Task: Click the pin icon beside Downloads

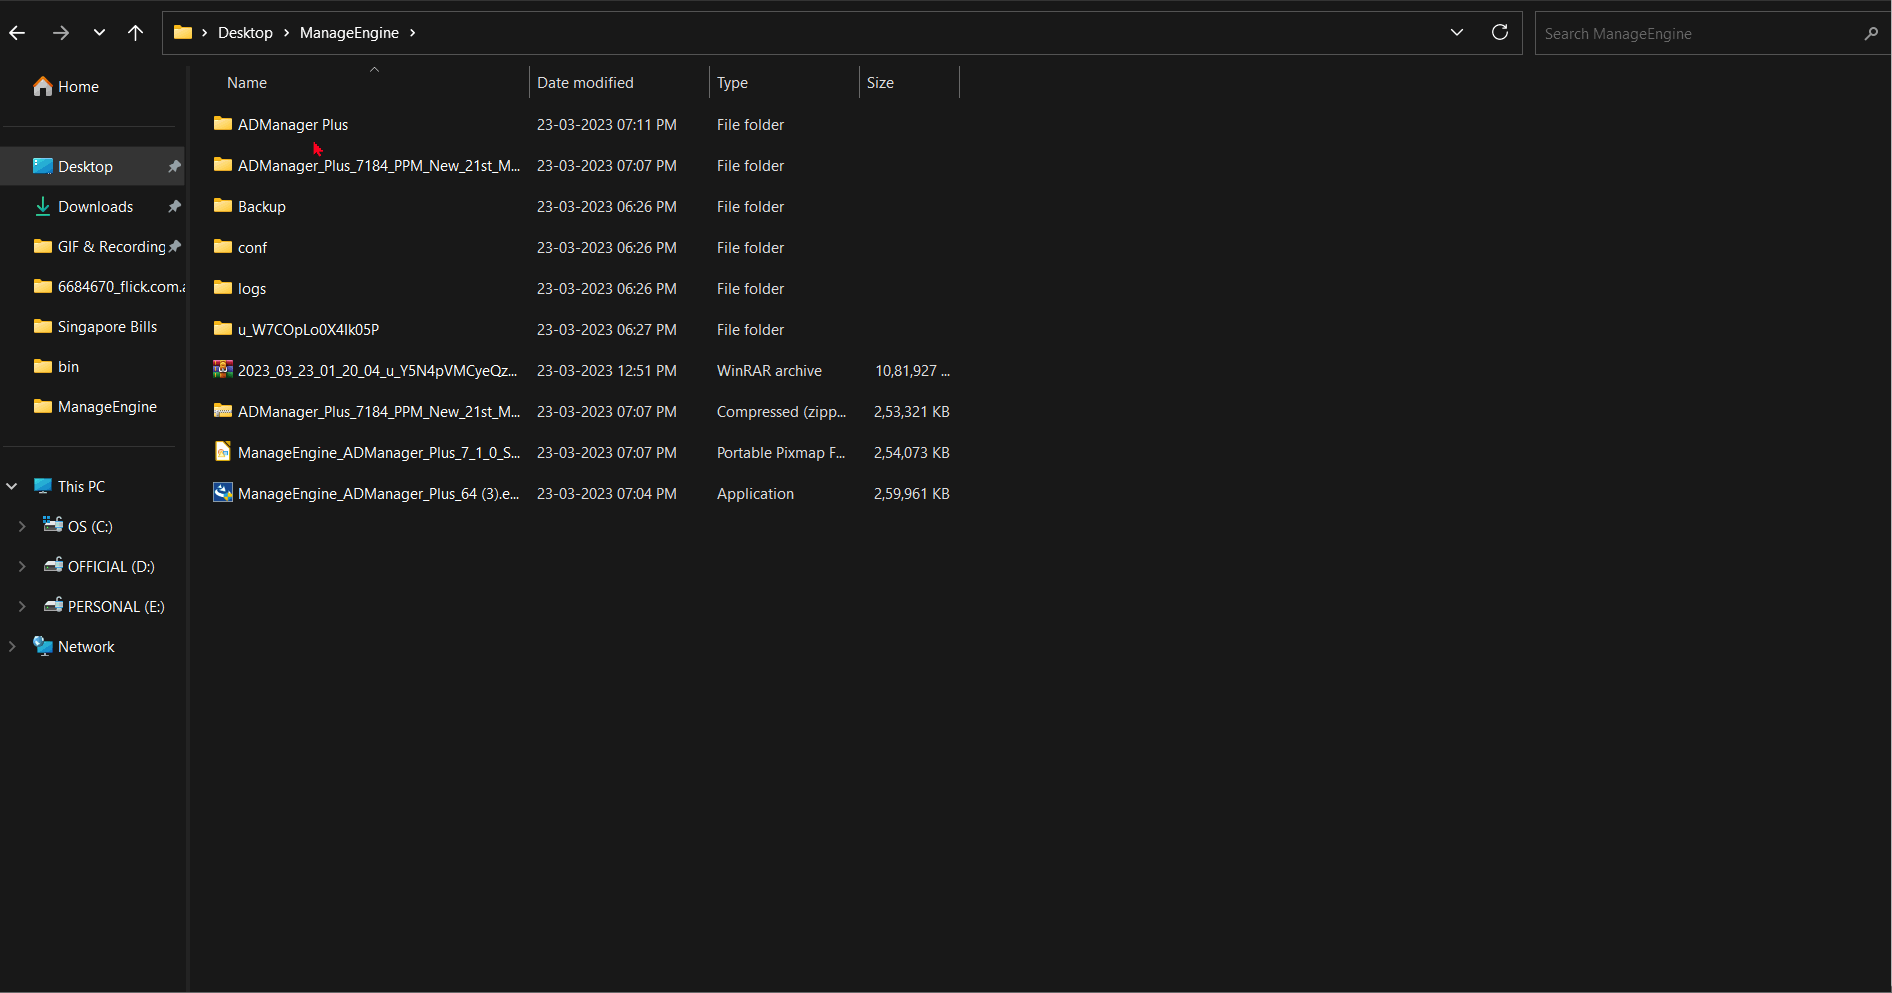Action: click(174, 207)
